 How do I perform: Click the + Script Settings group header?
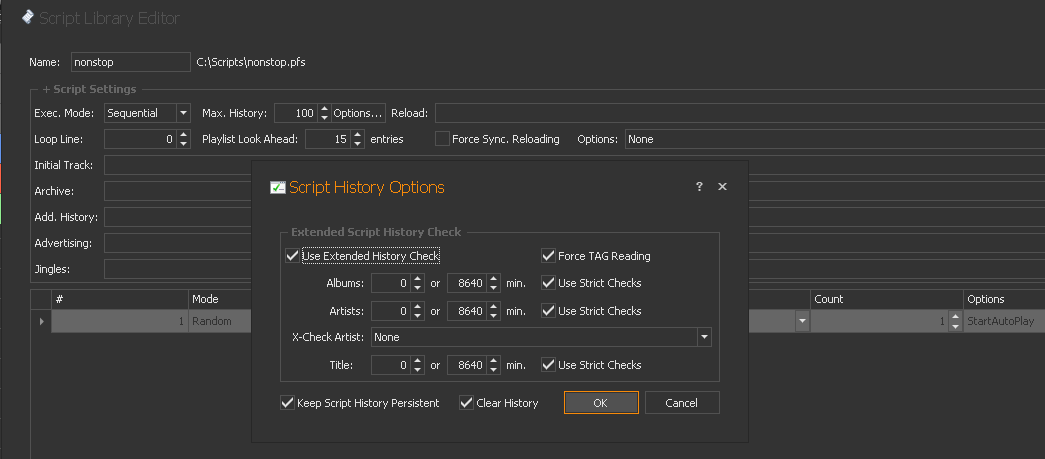pos(89,89)
